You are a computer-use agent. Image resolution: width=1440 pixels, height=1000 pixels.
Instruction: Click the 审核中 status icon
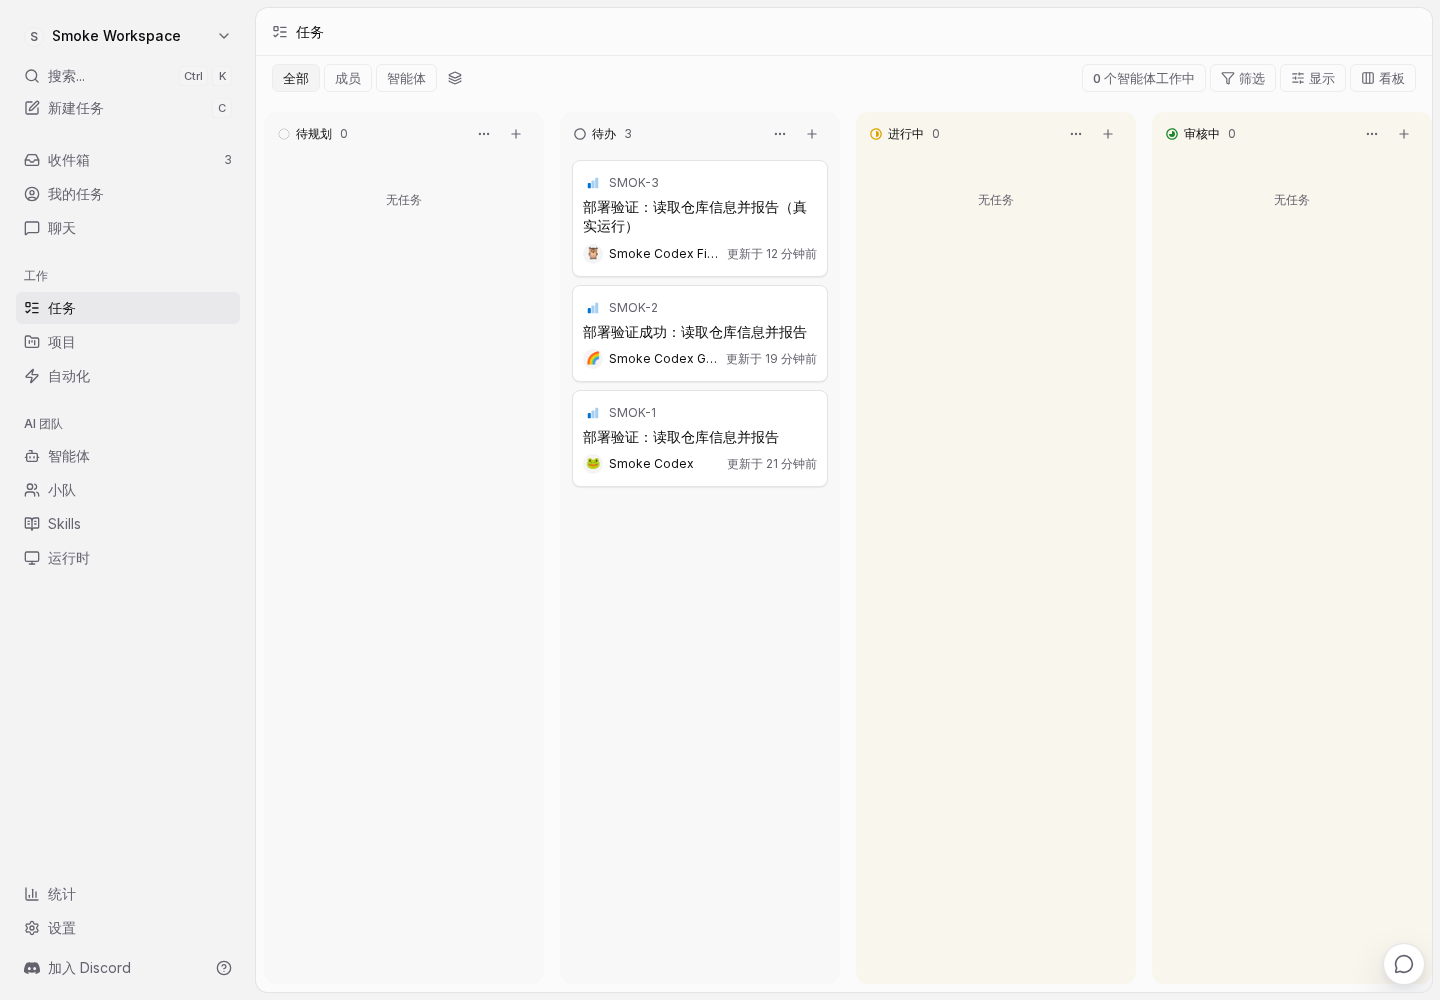(1172, 134)
